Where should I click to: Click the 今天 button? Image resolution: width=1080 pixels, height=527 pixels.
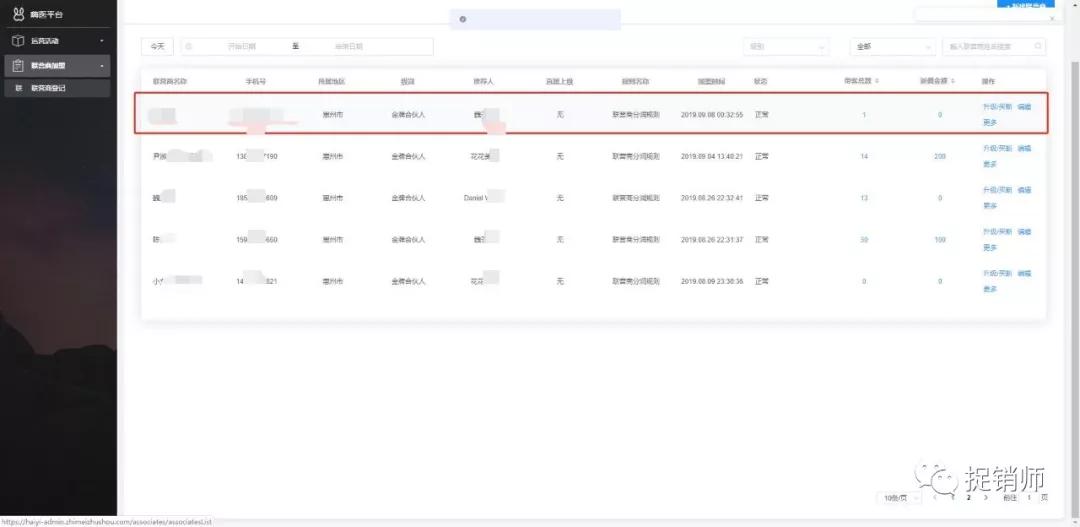click(x=157, y=46)
